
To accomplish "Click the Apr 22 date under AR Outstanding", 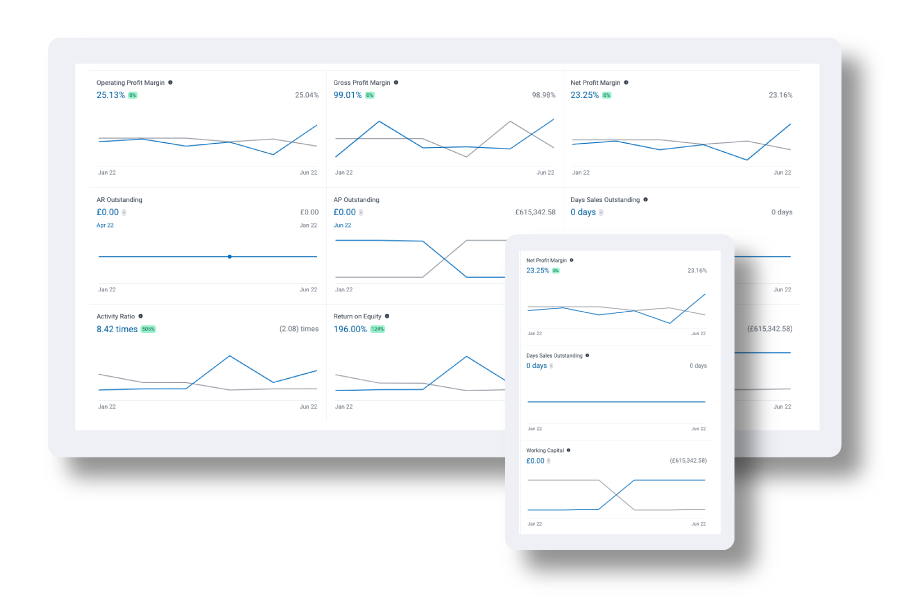I will click(105, 225).
